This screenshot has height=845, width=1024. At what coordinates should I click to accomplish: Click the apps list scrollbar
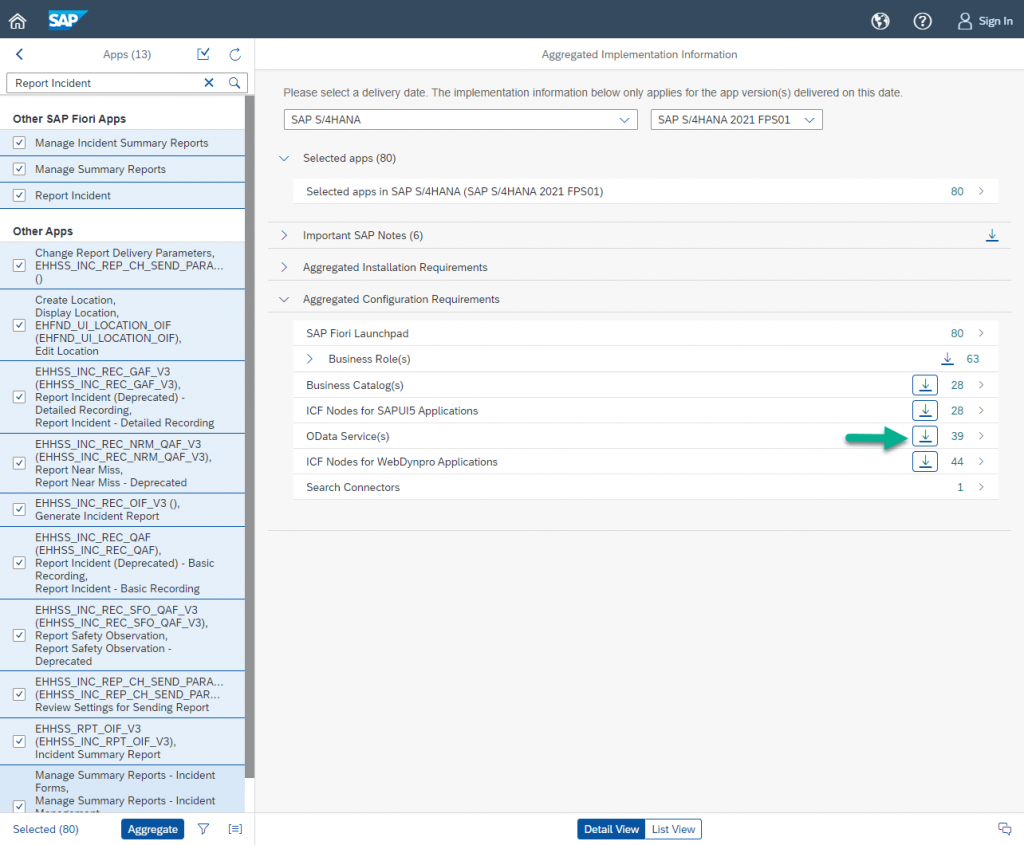click(249, 436)
